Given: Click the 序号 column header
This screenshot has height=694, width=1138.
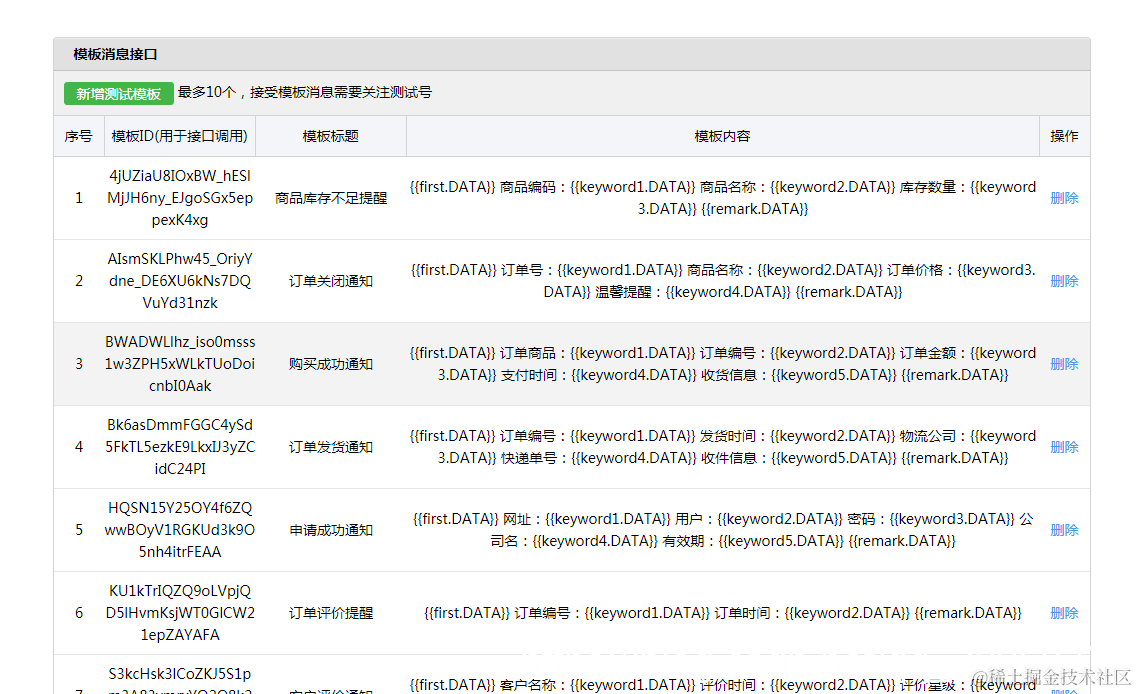Looking at the screenshot, I should pos(78,136).
